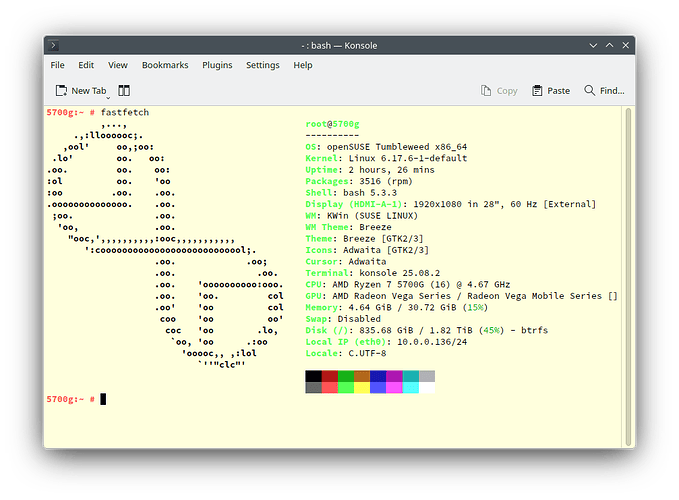Open the split view layout icon
679x500 pixels.
click(x=124, y=91)
